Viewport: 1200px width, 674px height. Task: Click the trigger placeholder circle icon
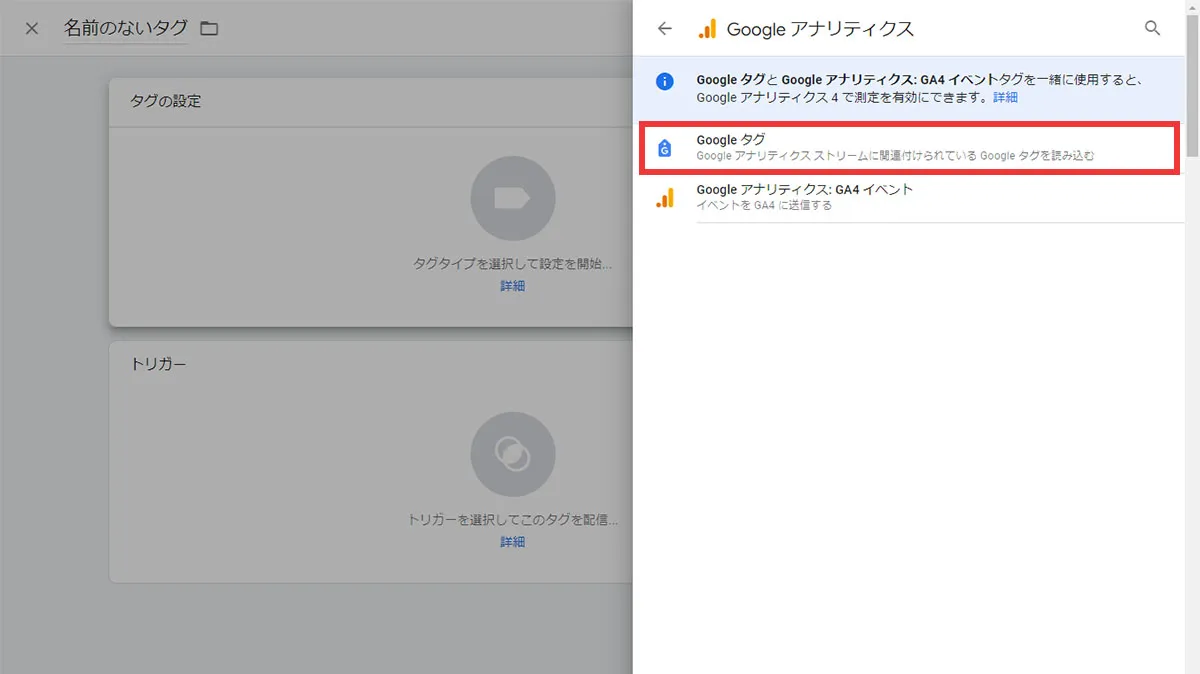pyautogui.click(x=513, y=453)
